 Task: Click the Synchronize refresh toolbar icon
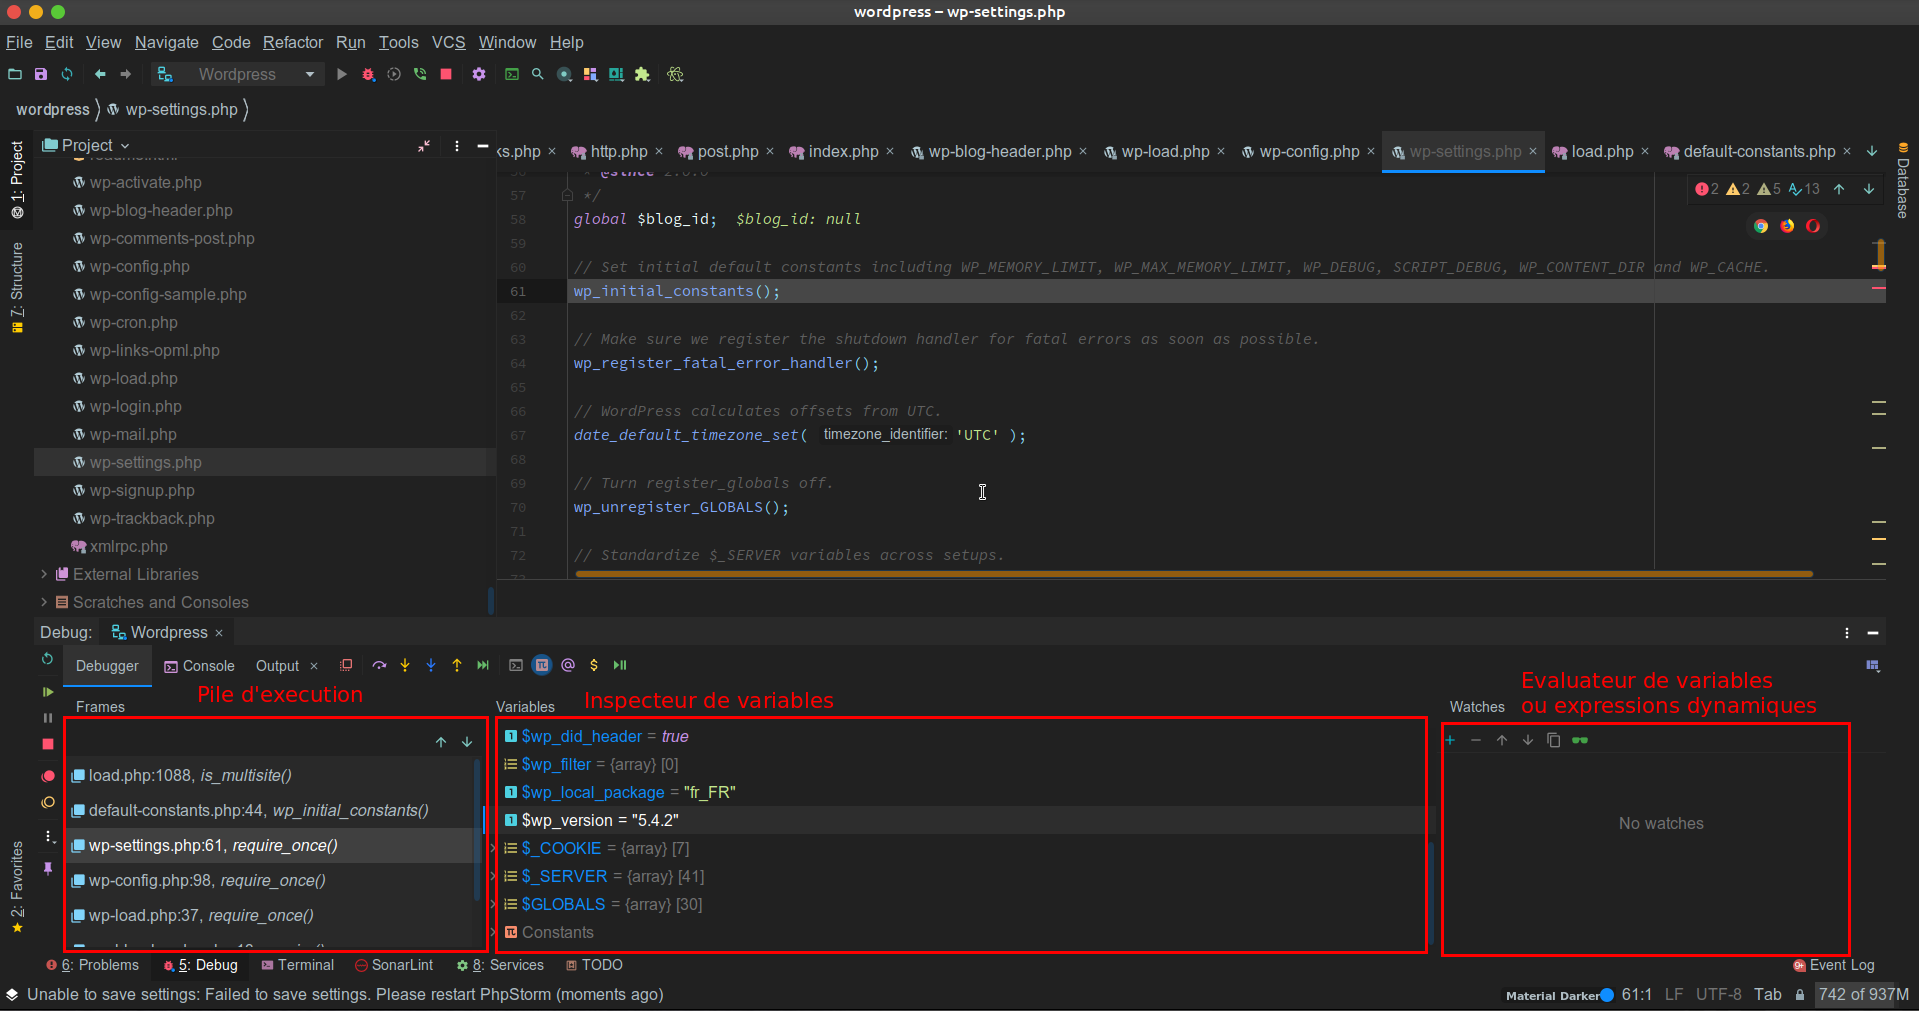click(x=67, y=74)
